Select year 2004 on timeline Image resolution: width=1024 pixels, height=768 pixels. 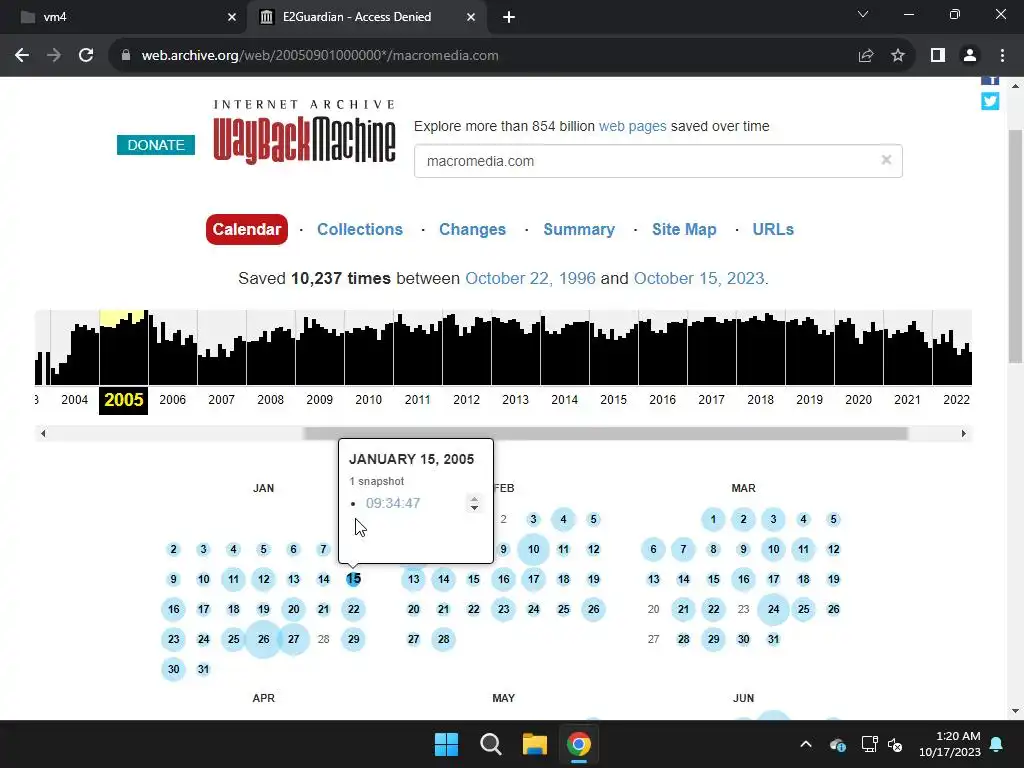pos(74,400)
